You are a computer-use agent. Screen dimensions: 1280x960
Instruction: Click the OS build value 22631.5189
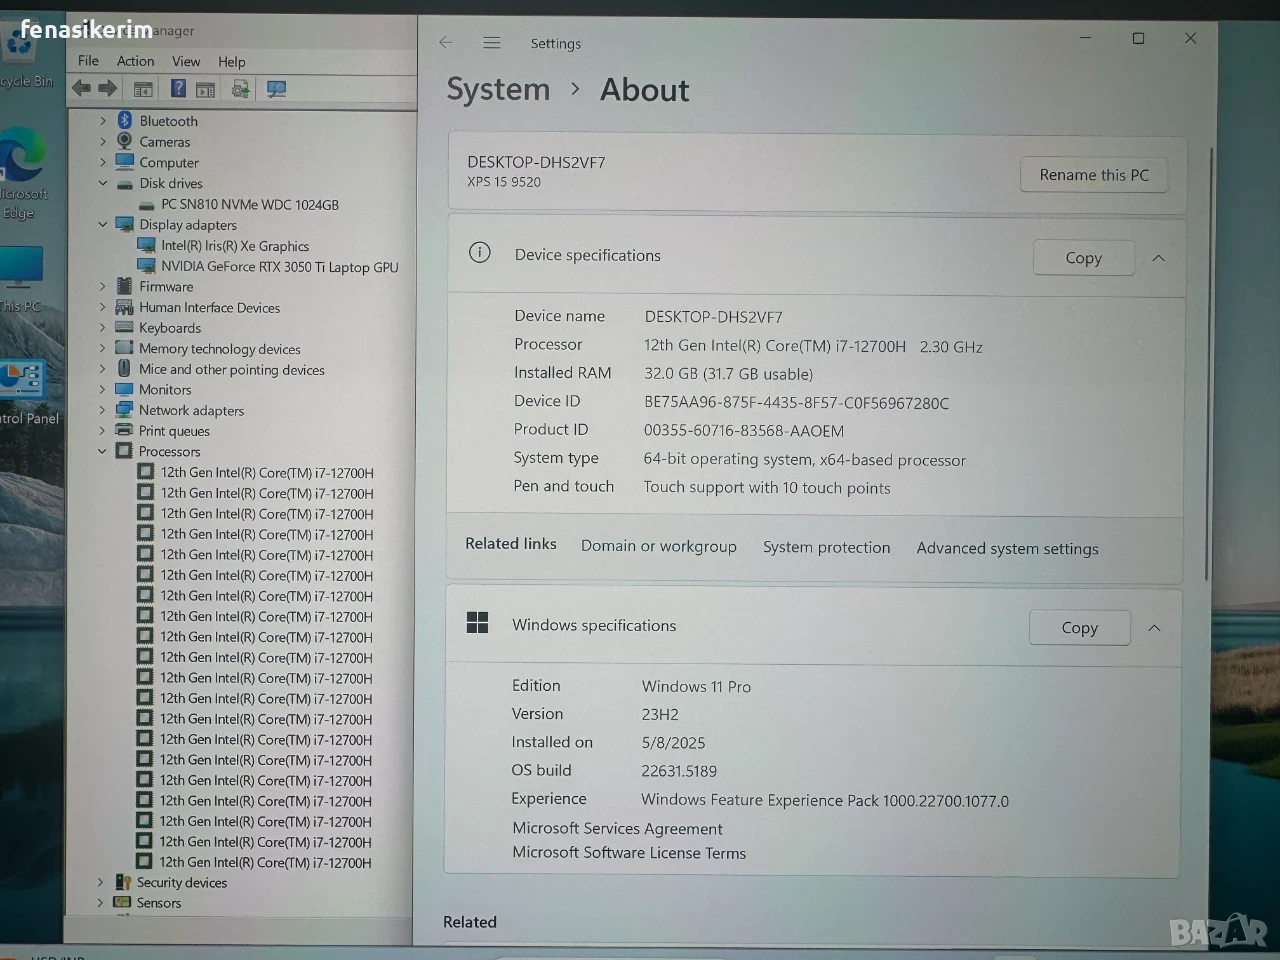click(x=679, y=771)
